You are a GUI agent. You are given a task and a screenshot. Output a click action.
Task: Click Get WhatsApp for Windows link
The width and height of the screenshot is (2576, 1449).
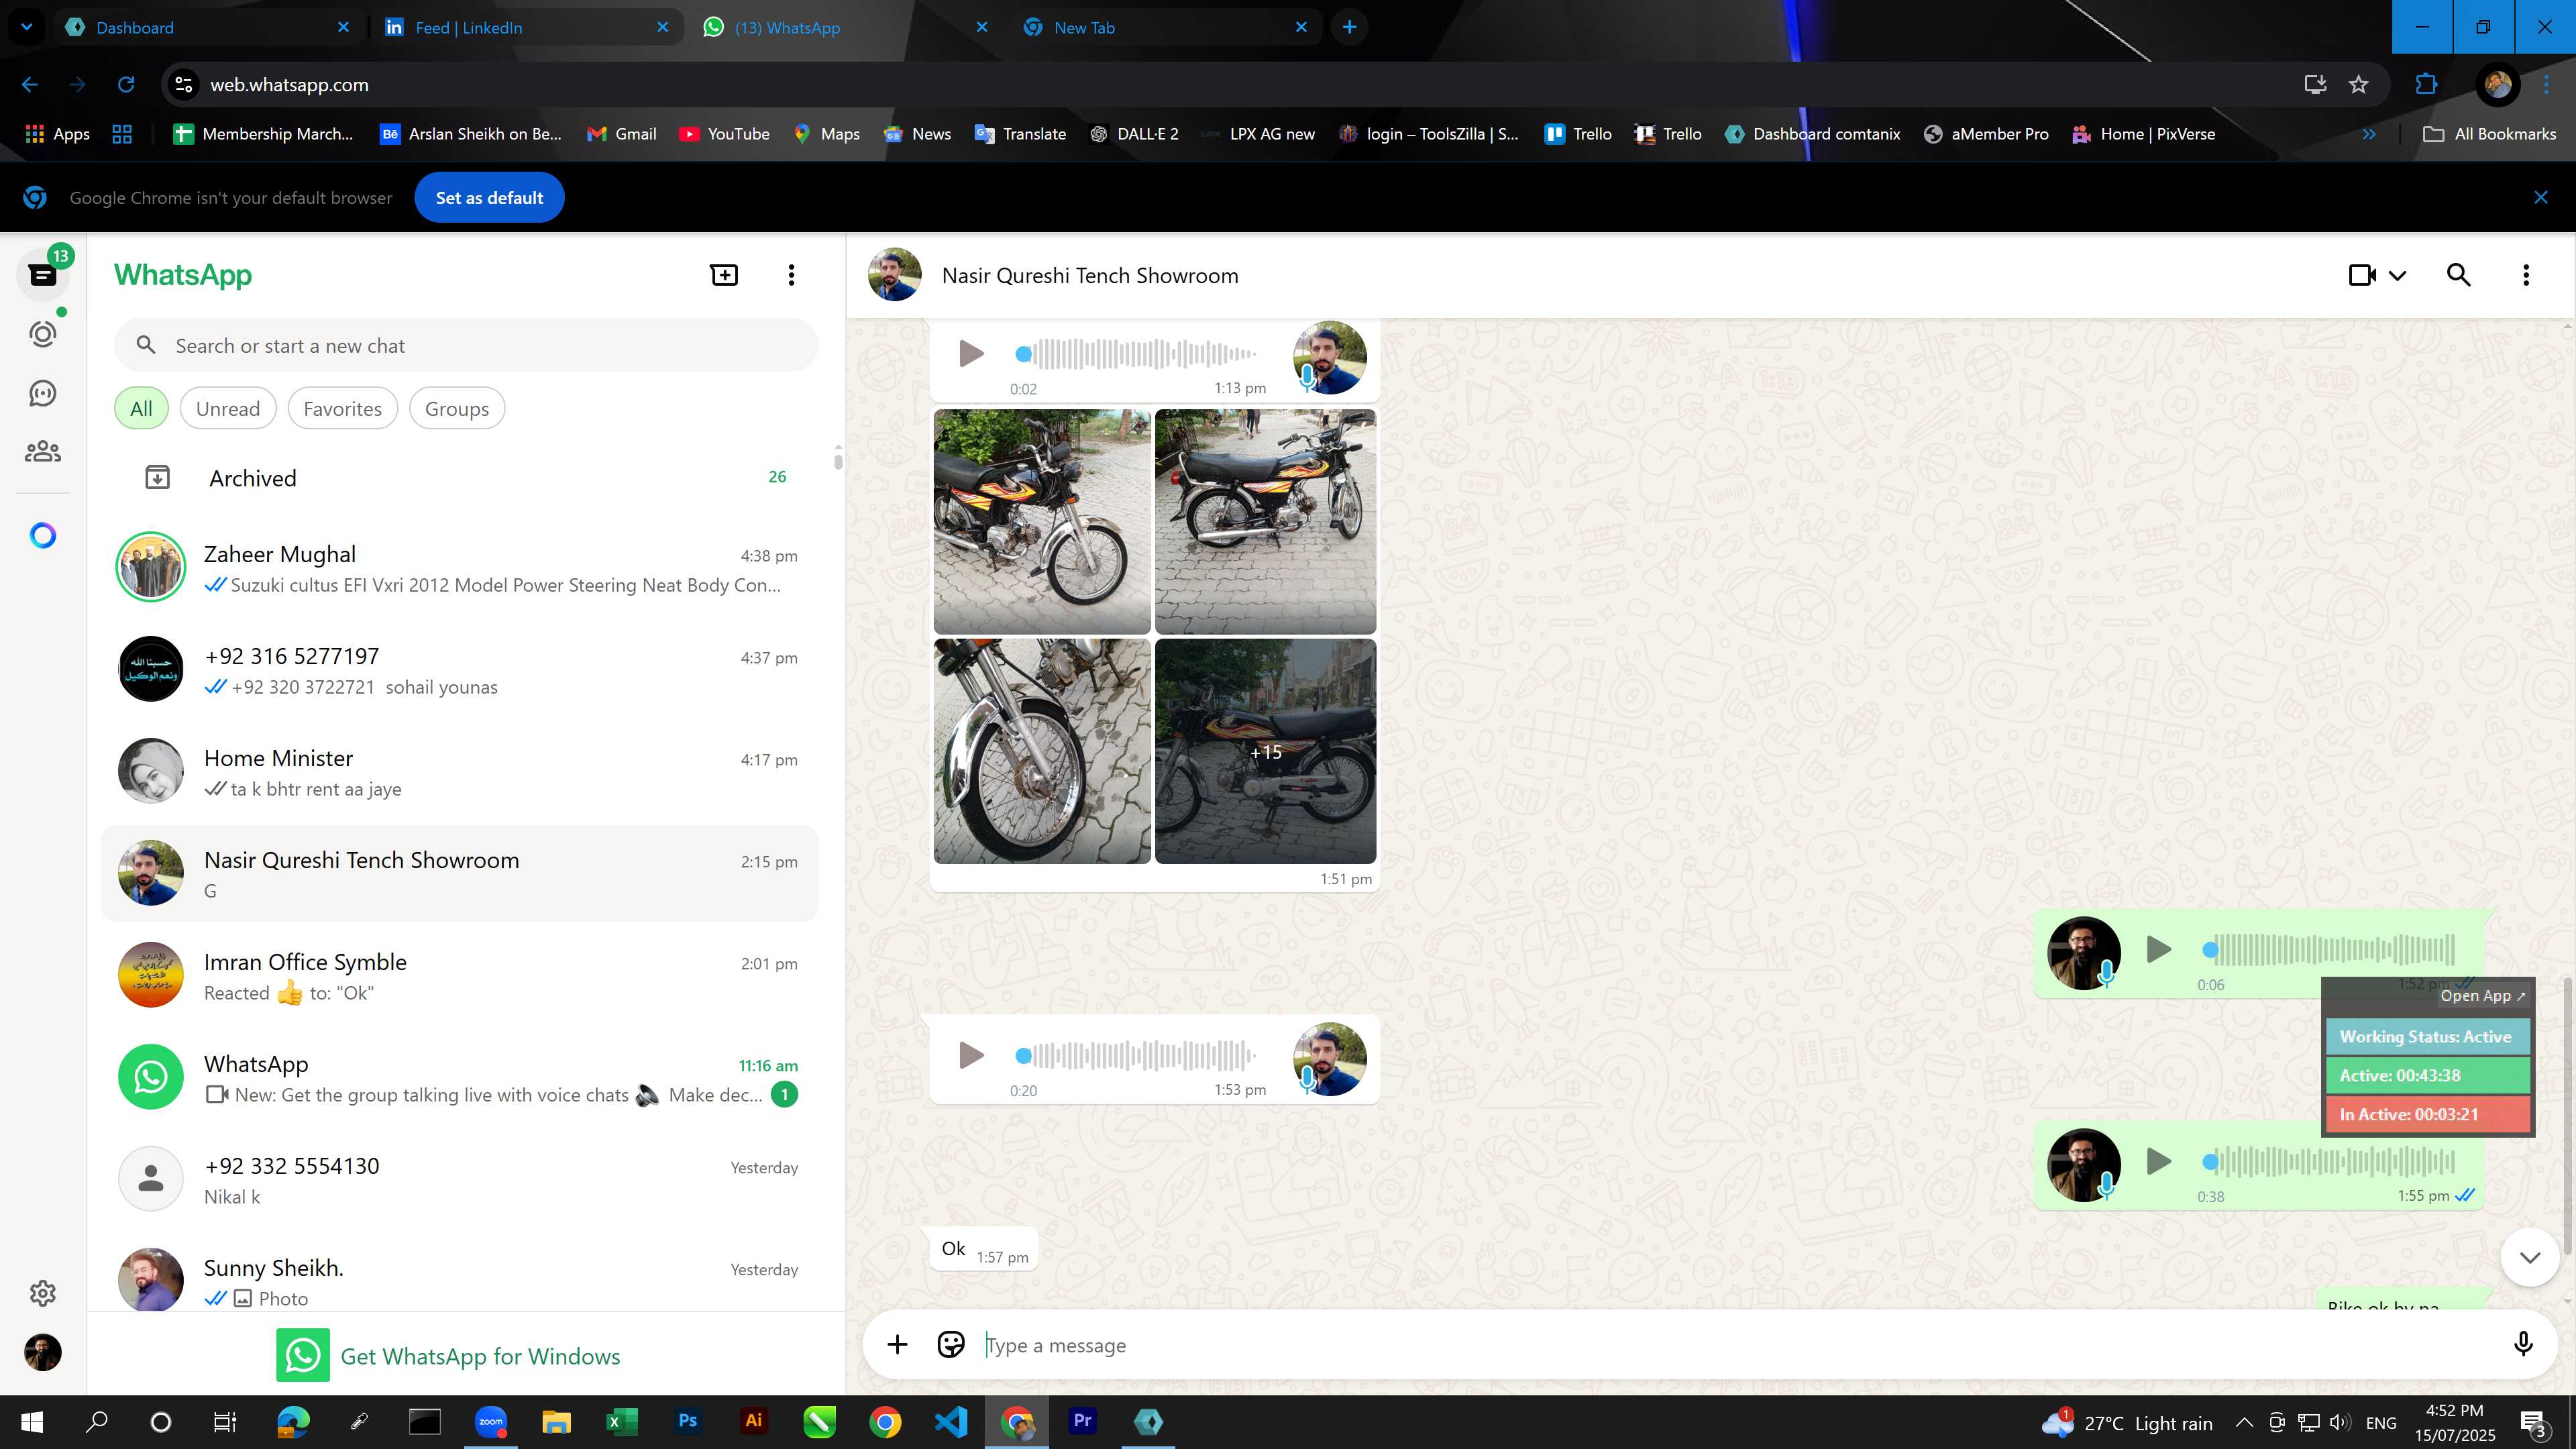tap(449, 1356)
